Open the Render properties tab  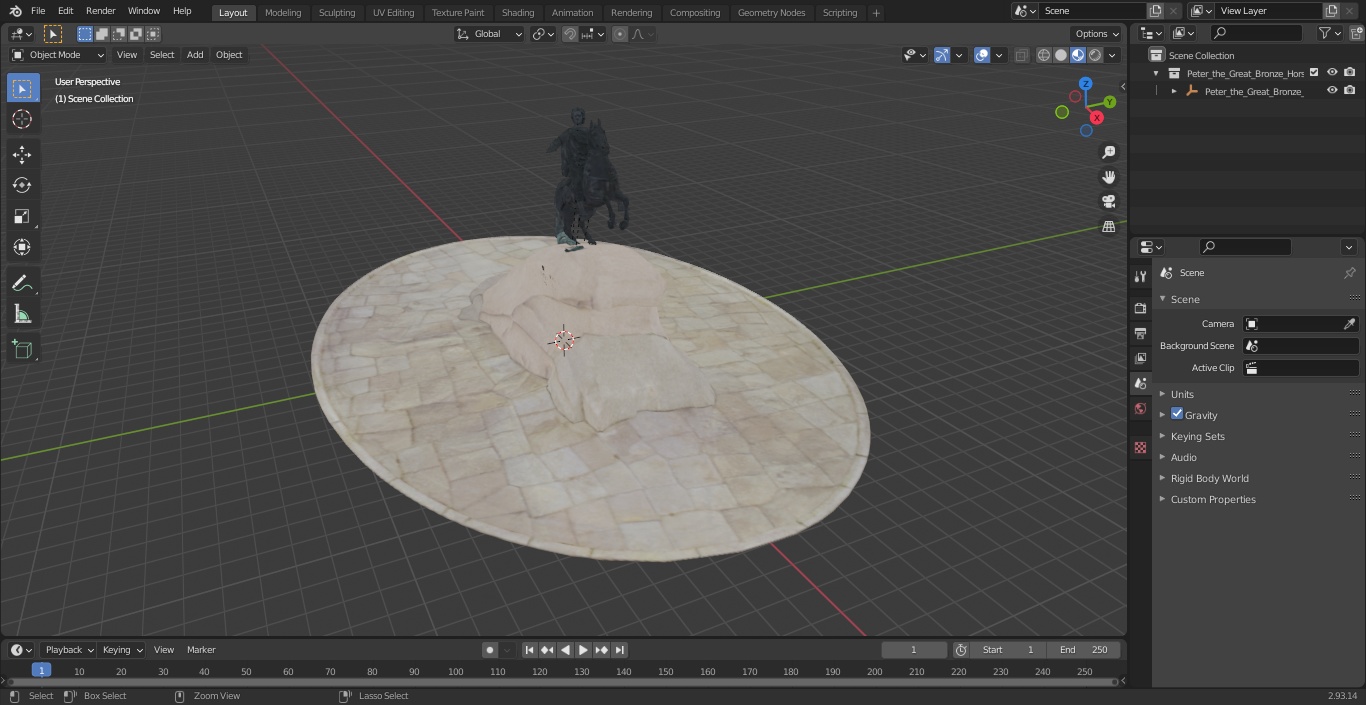(x=1140, y=308)
